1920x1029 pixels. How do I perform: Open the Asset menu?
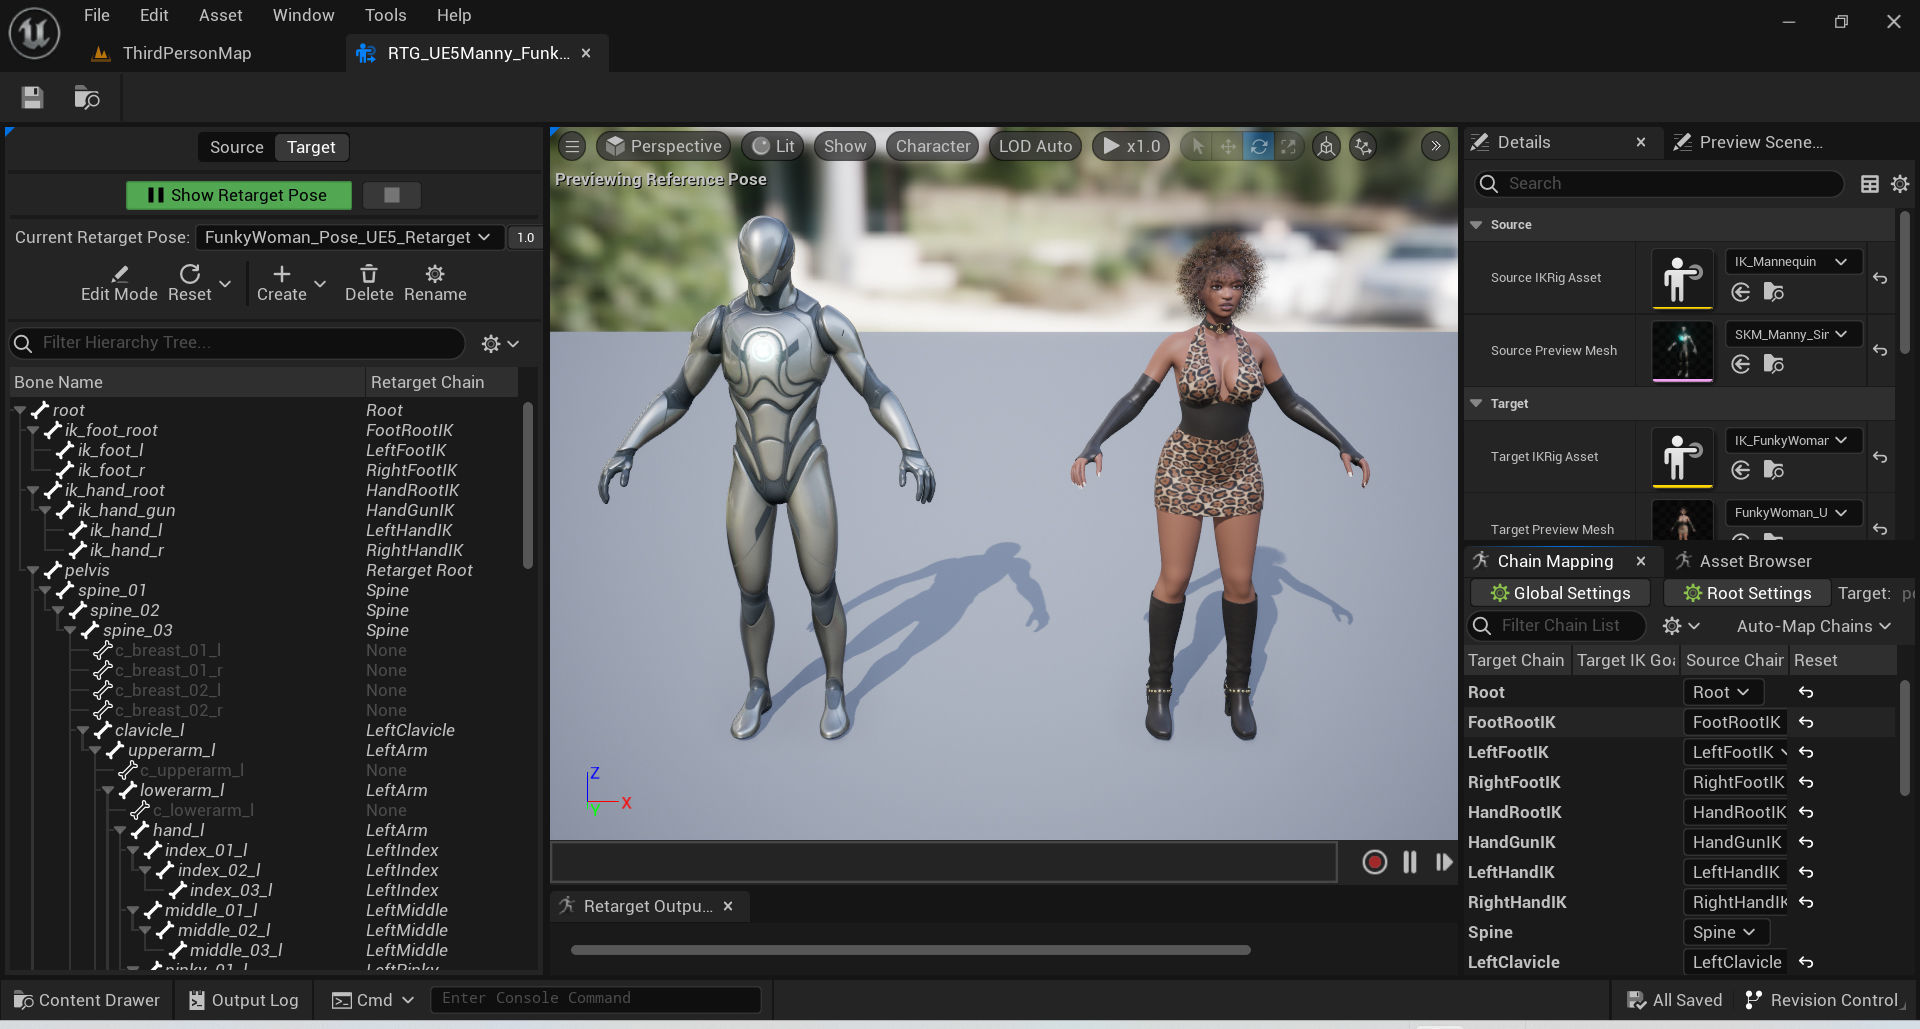[220, 15]
